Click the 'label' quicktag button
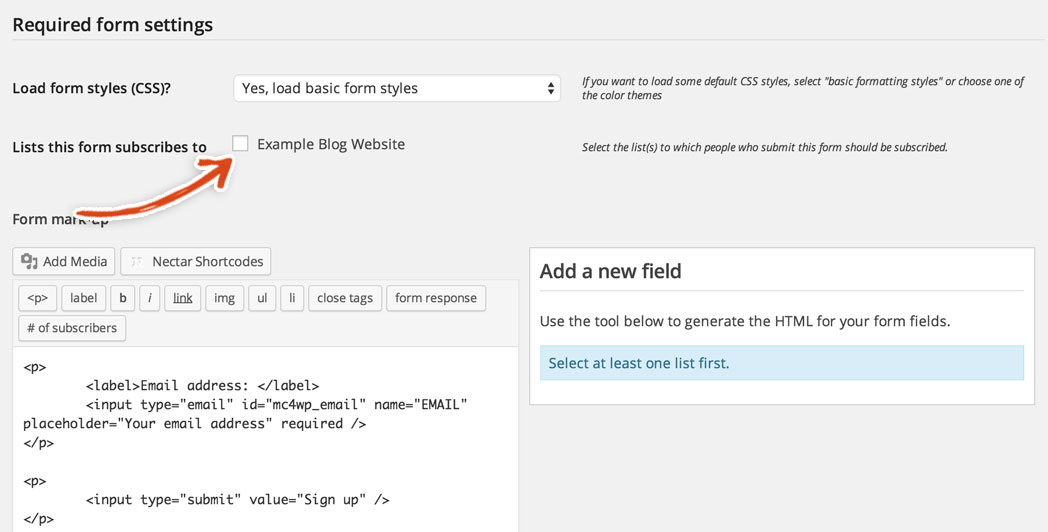Image resolution: width=1048 pixels, height=532 pixels. [x=83, y=298]
